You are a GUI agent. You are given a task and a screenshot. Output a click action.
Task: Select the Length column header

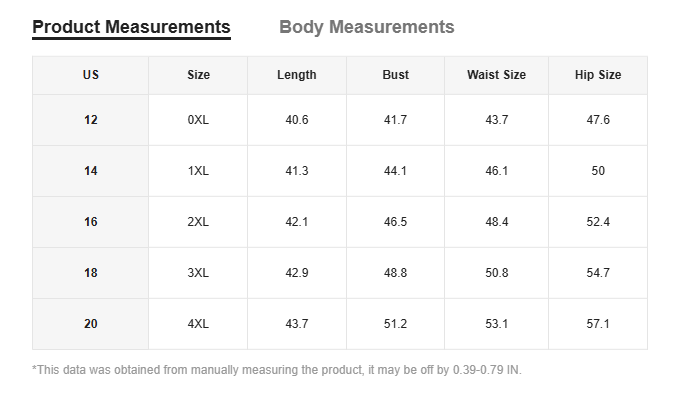(x=297, y=75)
